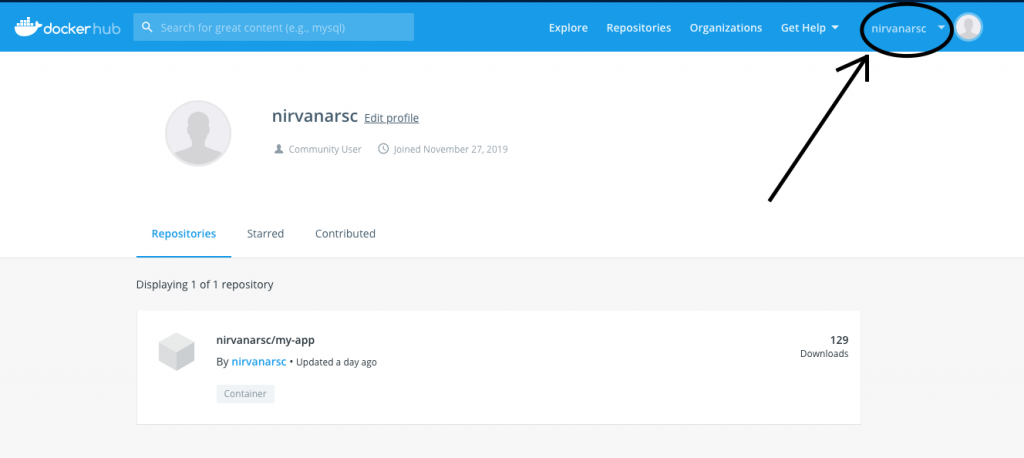Click the user avatar in top bar
Screen dimensions: 1024x458
[967, 28]
